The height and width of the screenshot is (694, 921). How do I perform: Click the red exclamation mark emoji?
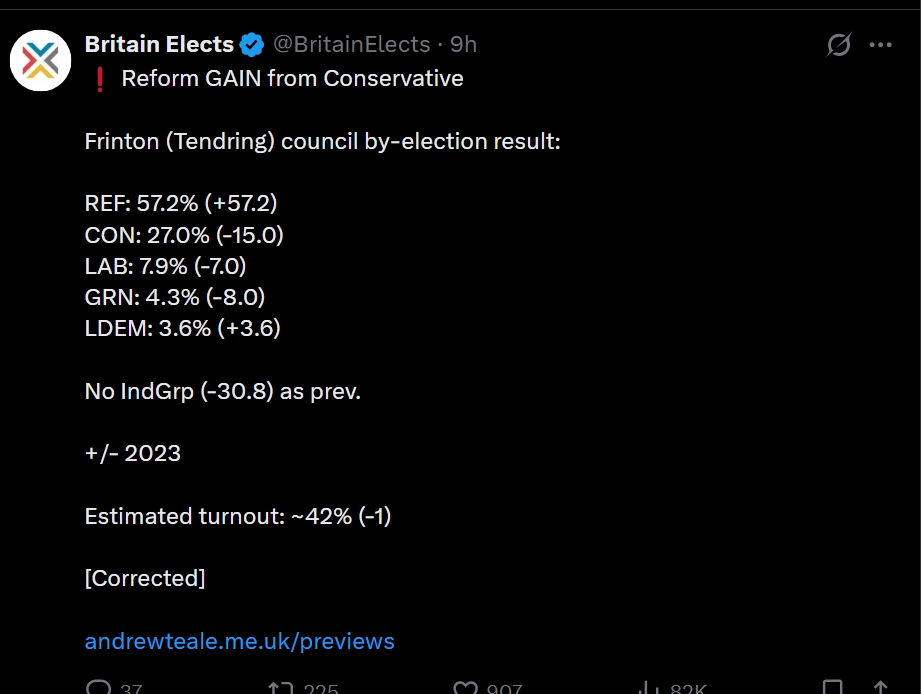100,79
